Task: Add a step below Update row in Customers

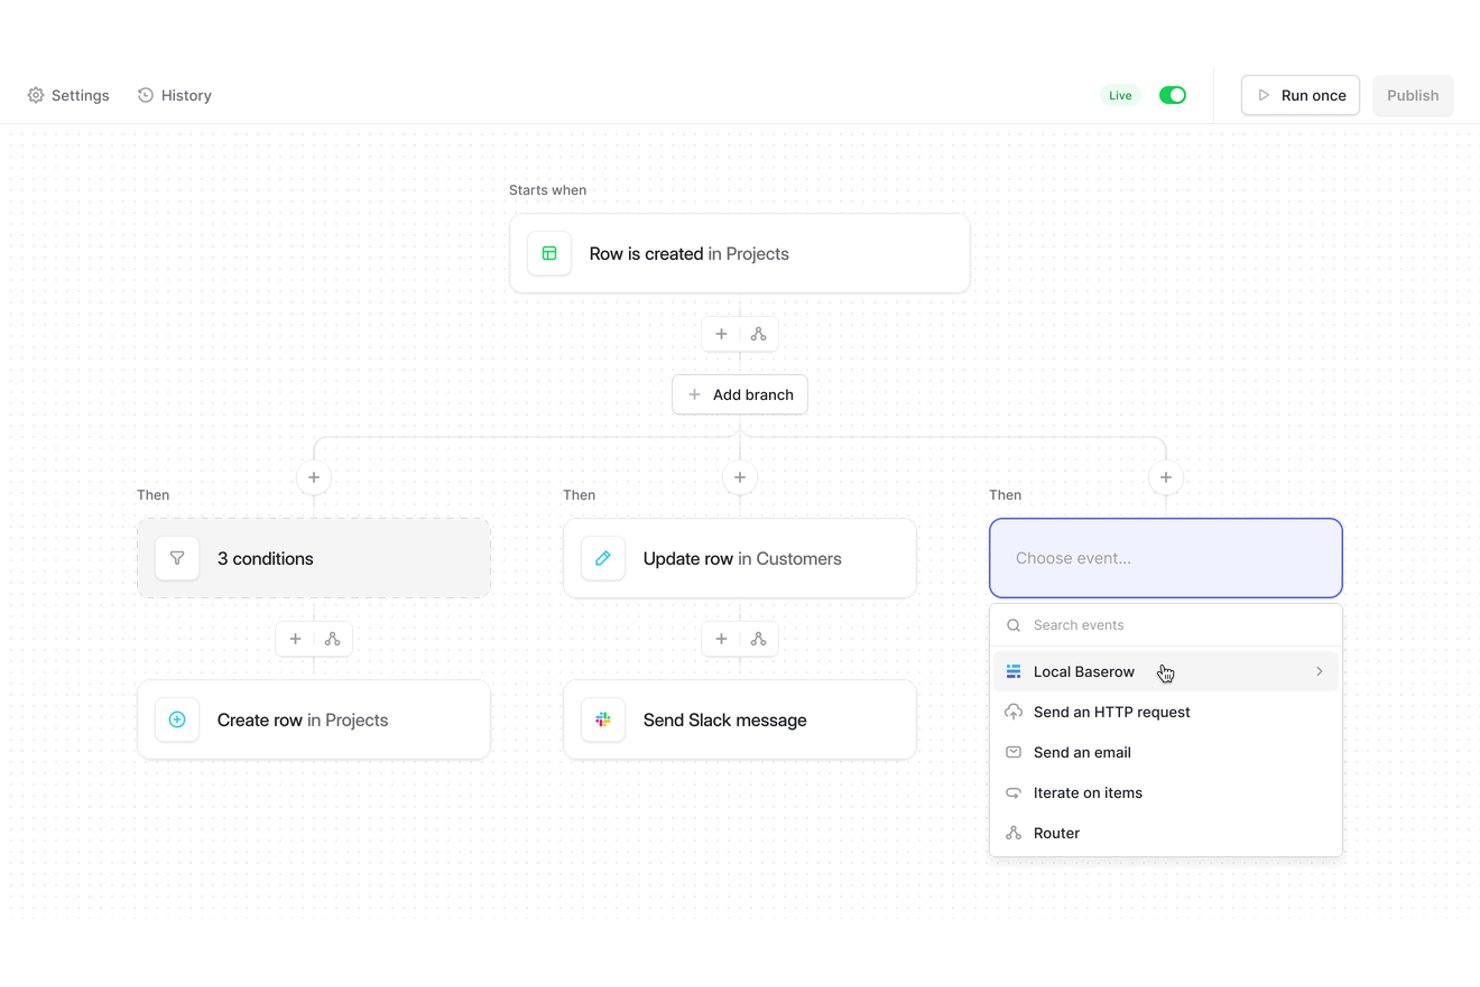Action: 721,639
